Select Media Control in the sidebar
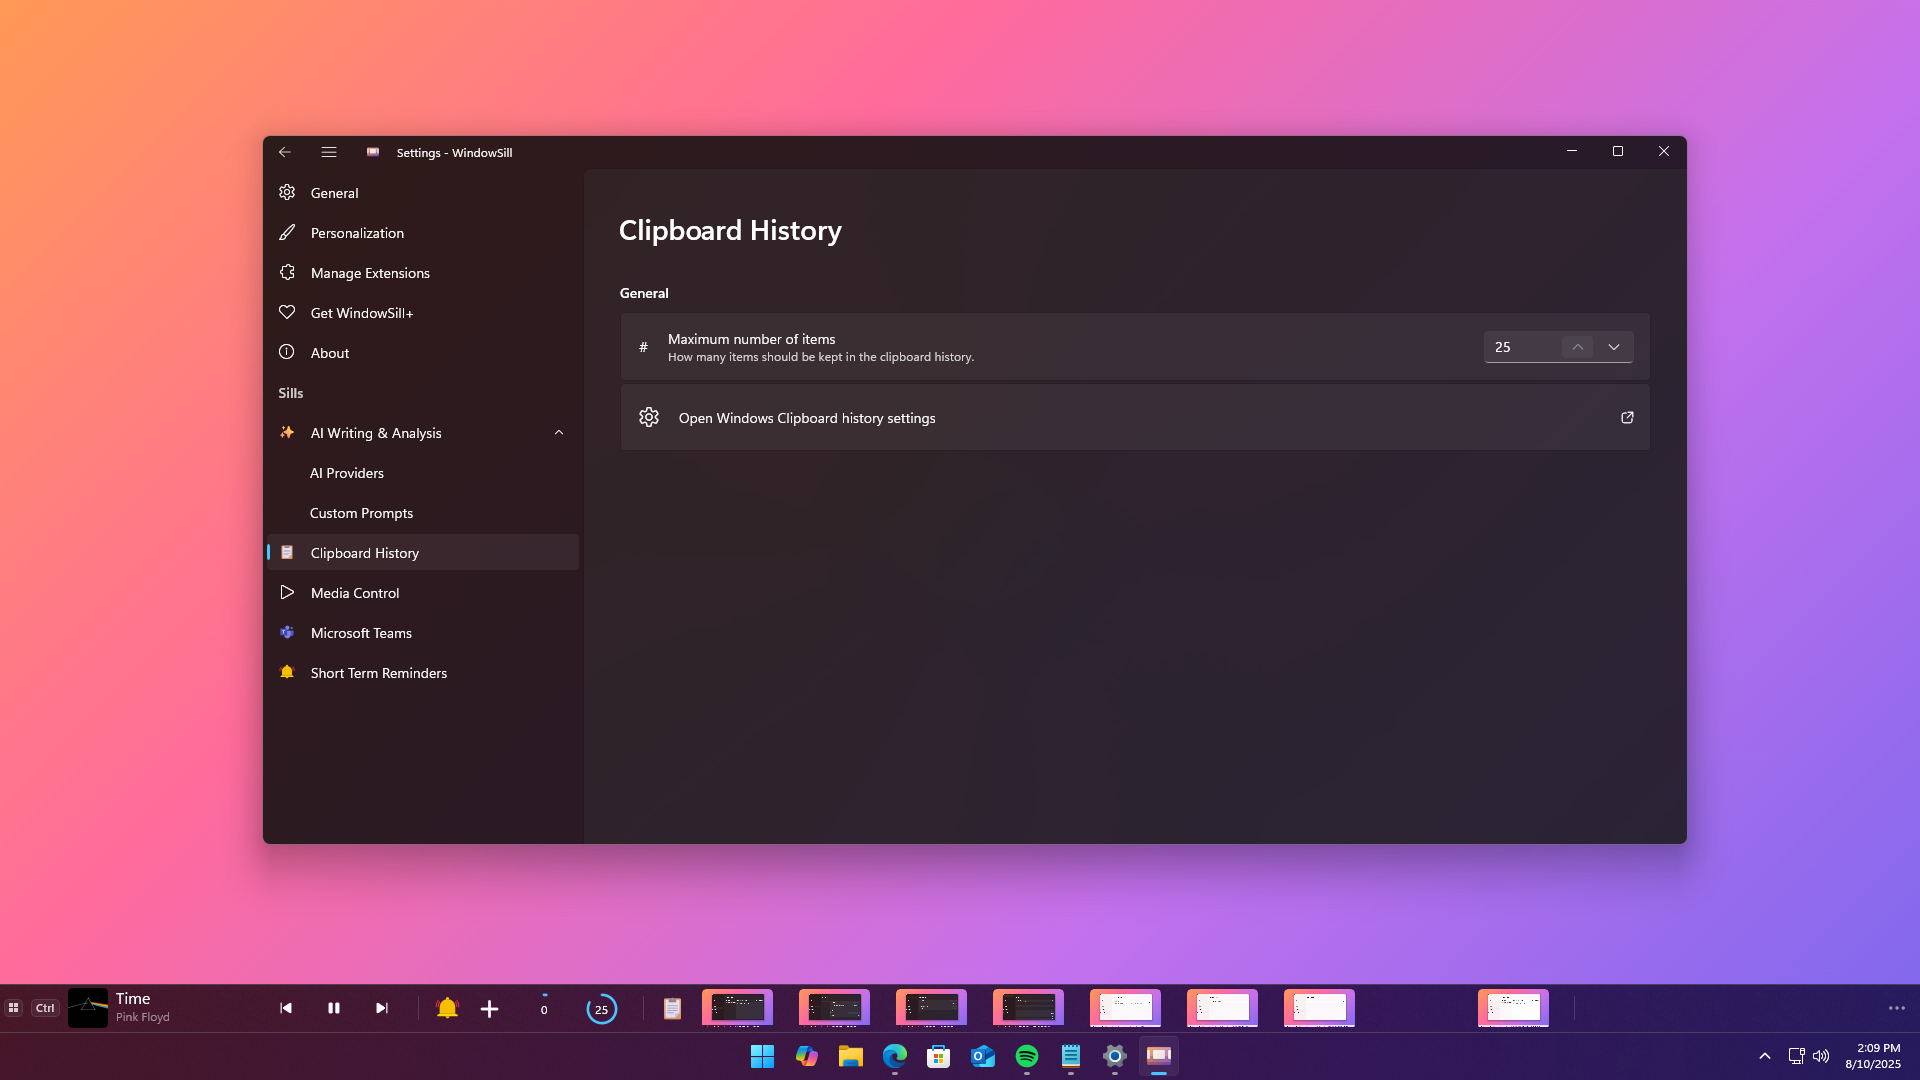Image resolution: width=1920 pixels, height=1080 pixels. 355,593
